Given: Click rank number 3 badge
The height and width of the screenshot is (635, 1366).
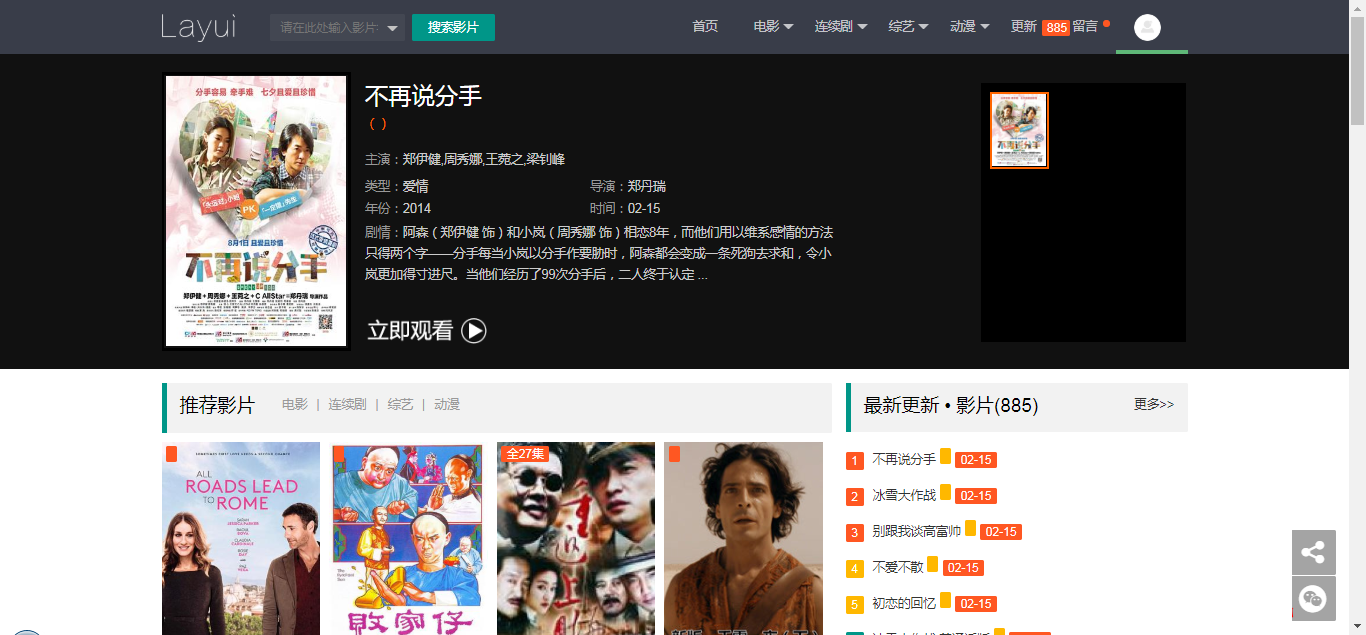Looking at the screenshot, I should [x=855, y=533].
